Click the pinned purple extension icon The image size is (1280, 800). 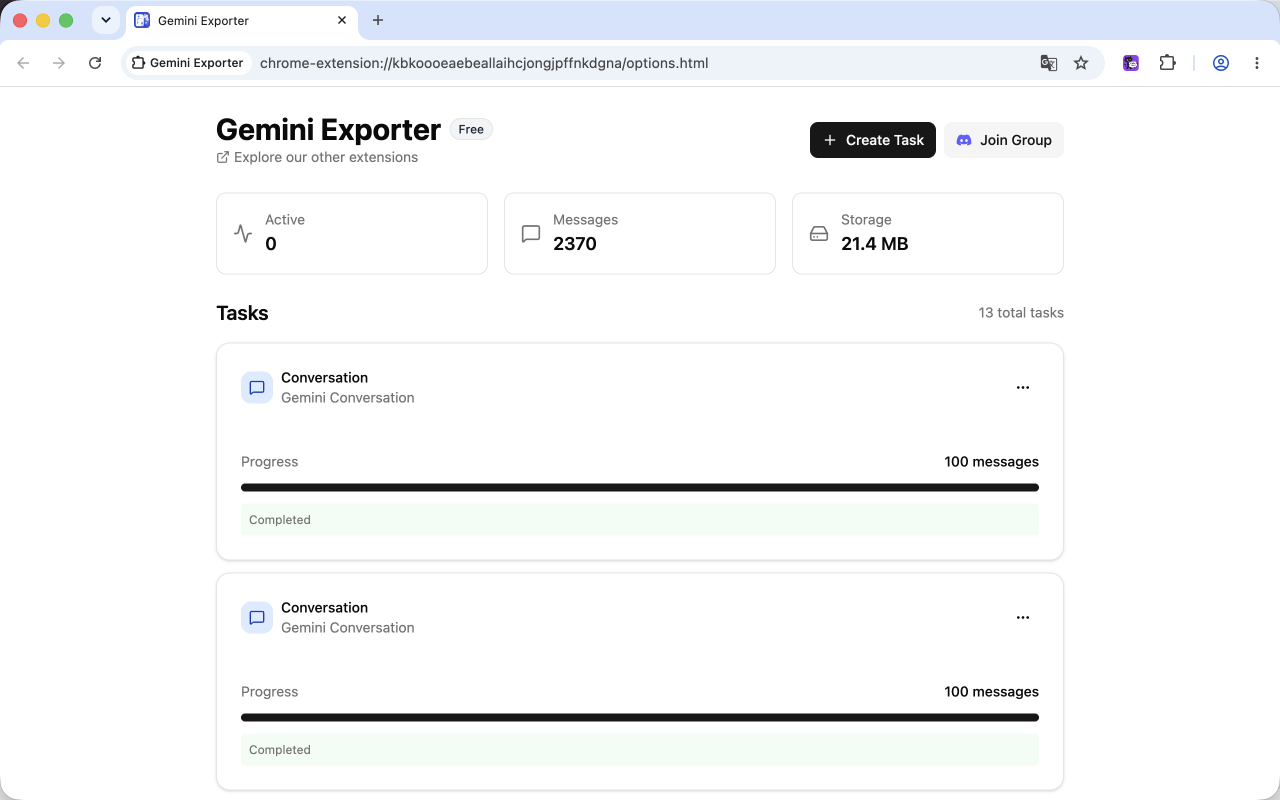point(1131,63)
